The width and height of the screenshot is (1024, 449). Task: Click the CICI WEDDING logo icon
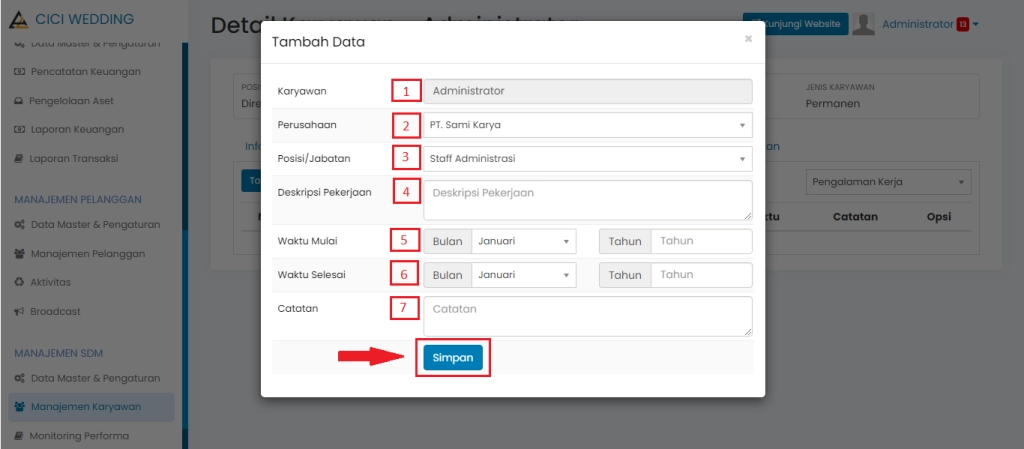tap(16, 20)
